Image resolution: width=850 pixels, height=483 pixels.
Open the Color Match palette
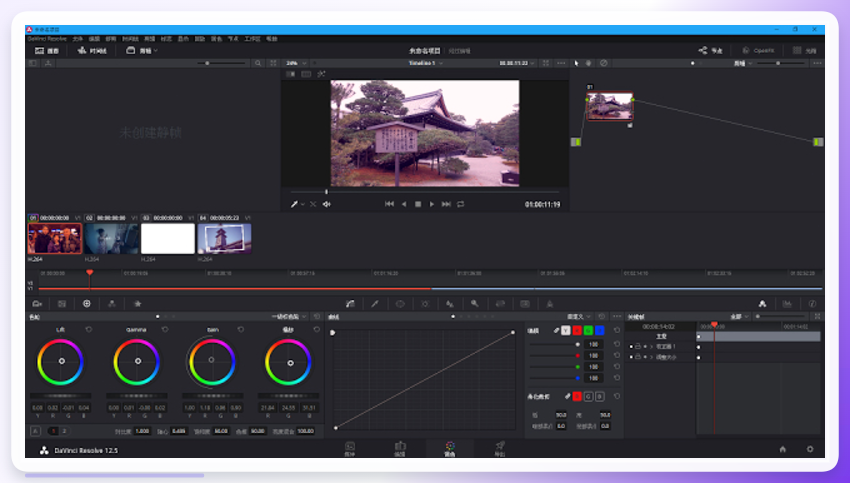(62, 304)
